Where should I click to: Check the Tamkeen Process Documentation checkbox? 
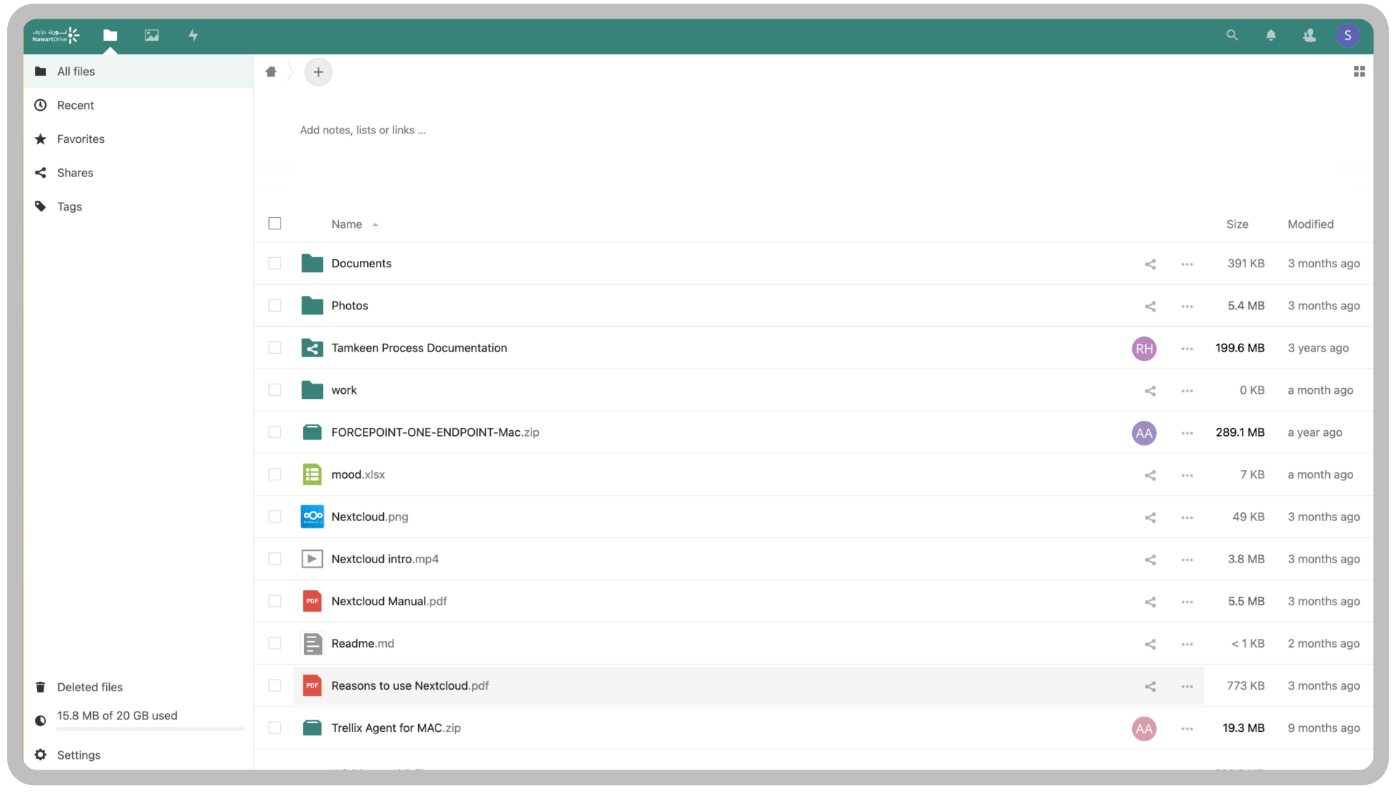pos(275,348)
